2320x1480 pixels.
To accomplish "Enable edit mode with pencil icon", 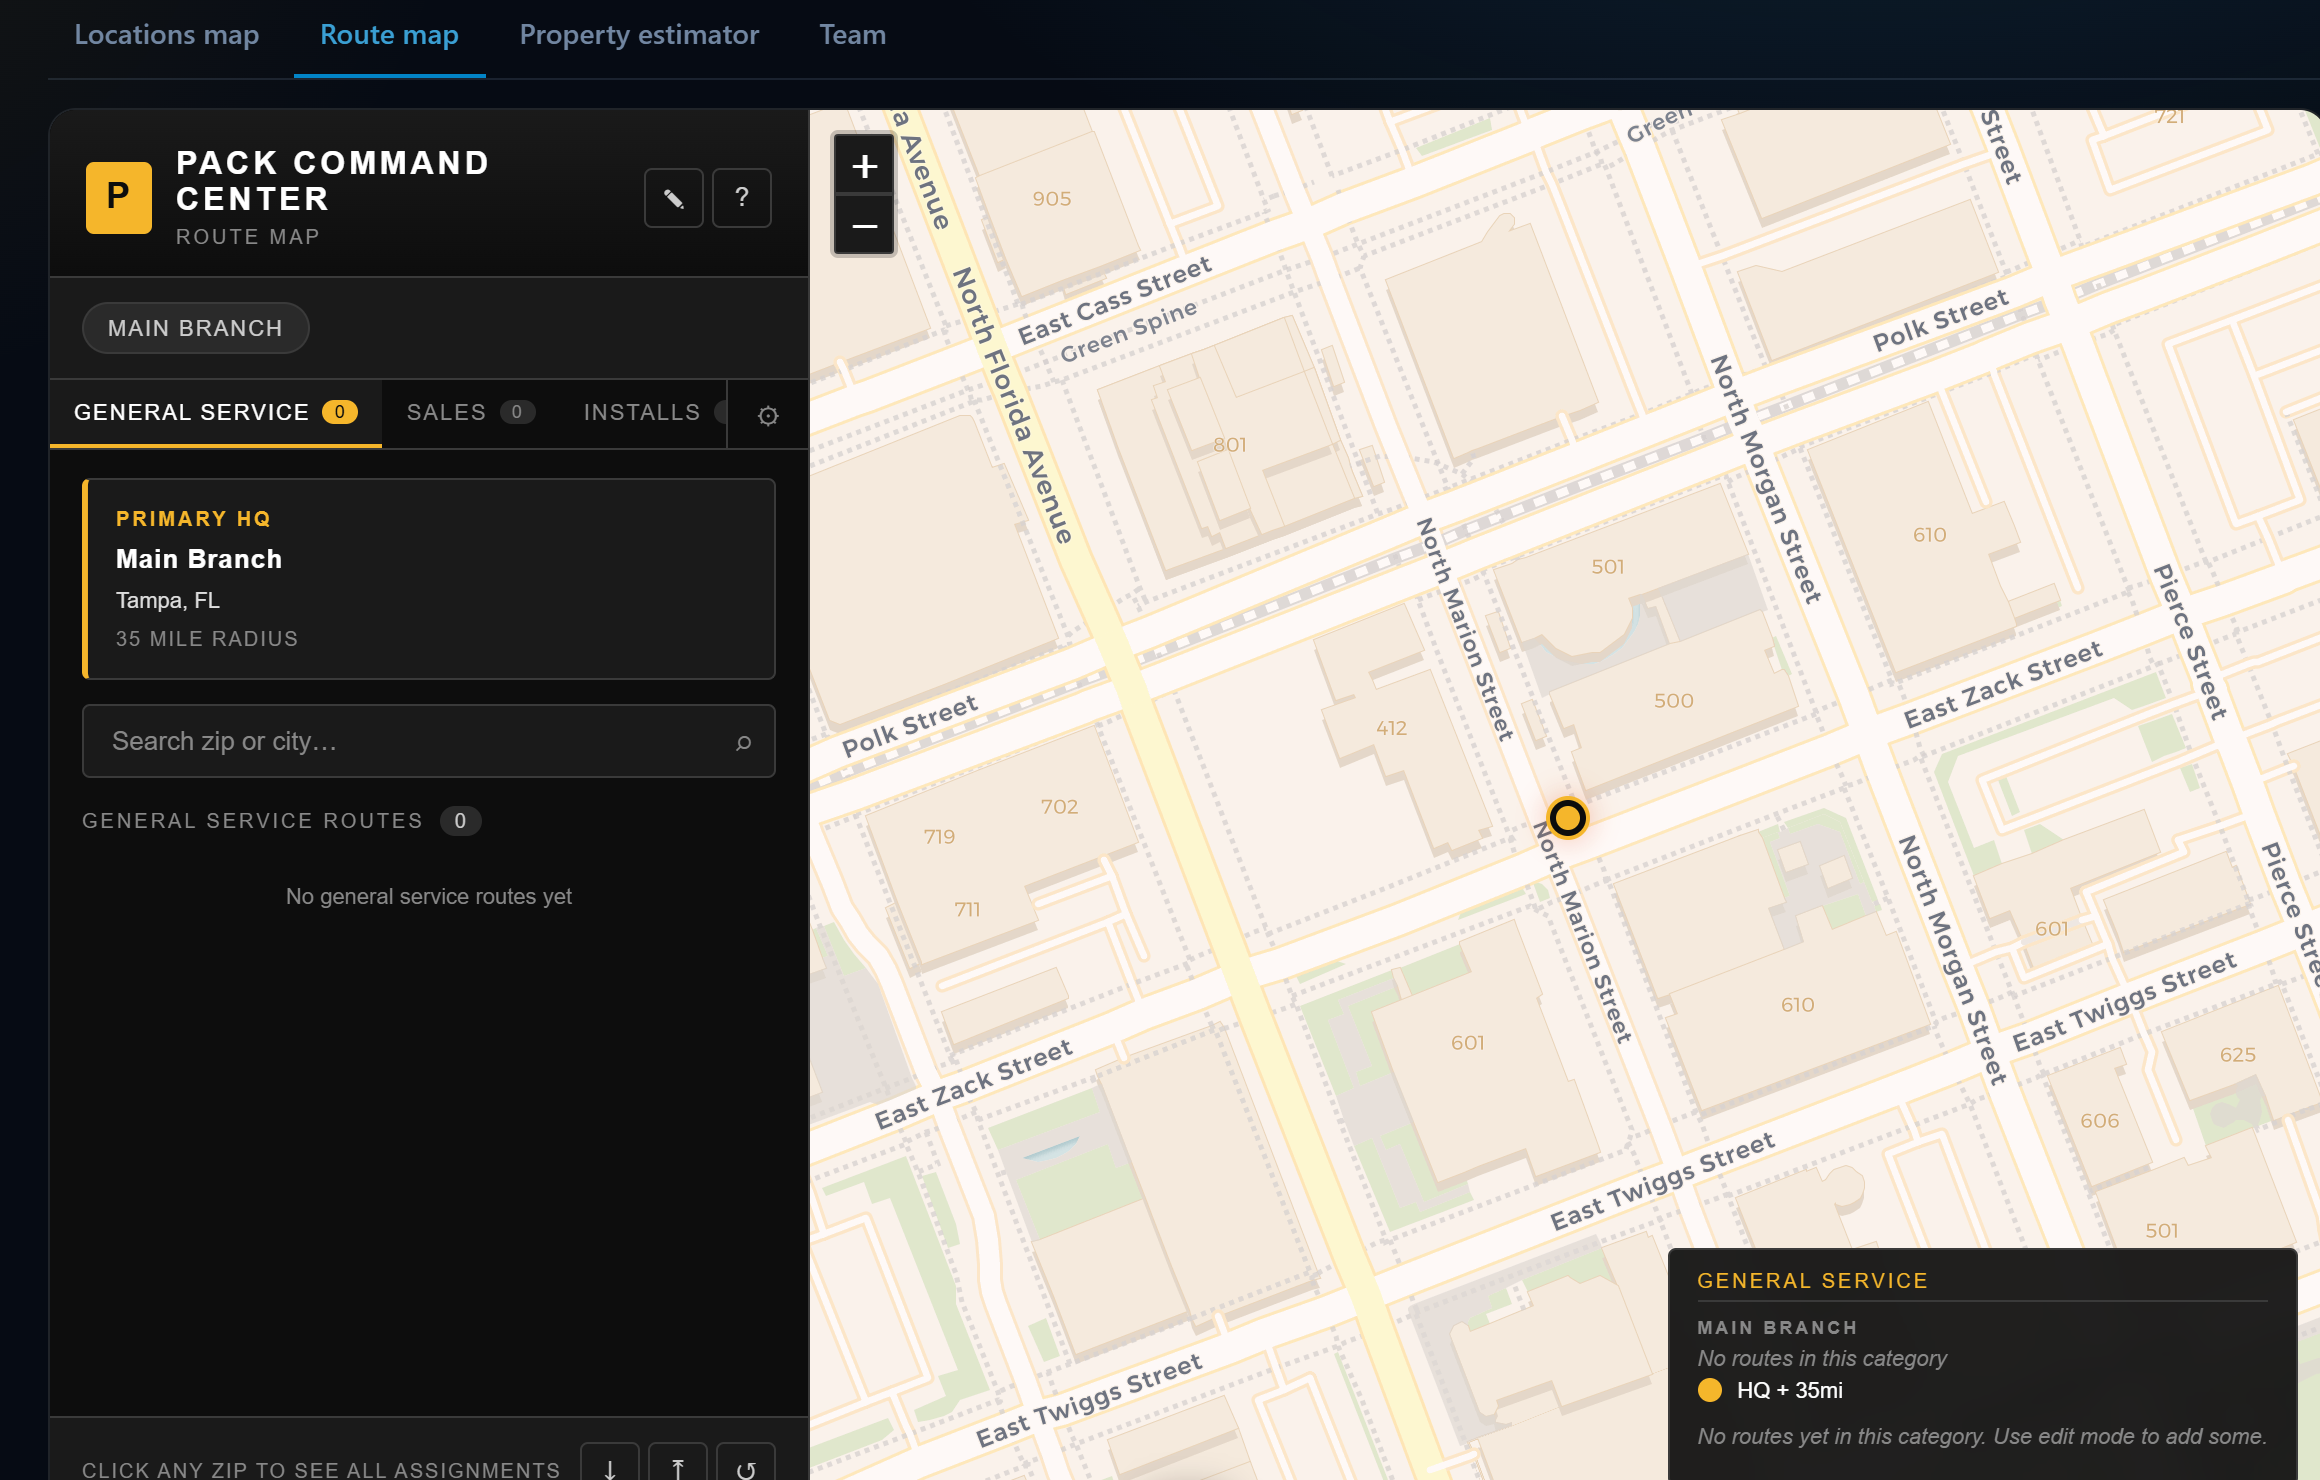I will [674, 198].
